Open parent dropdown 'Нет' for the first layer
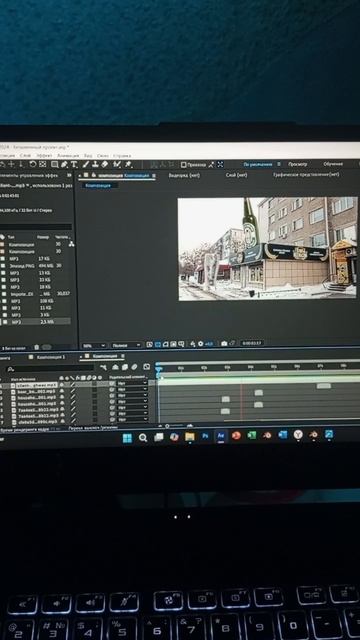 pyautogui.click(x=132, y=384)
